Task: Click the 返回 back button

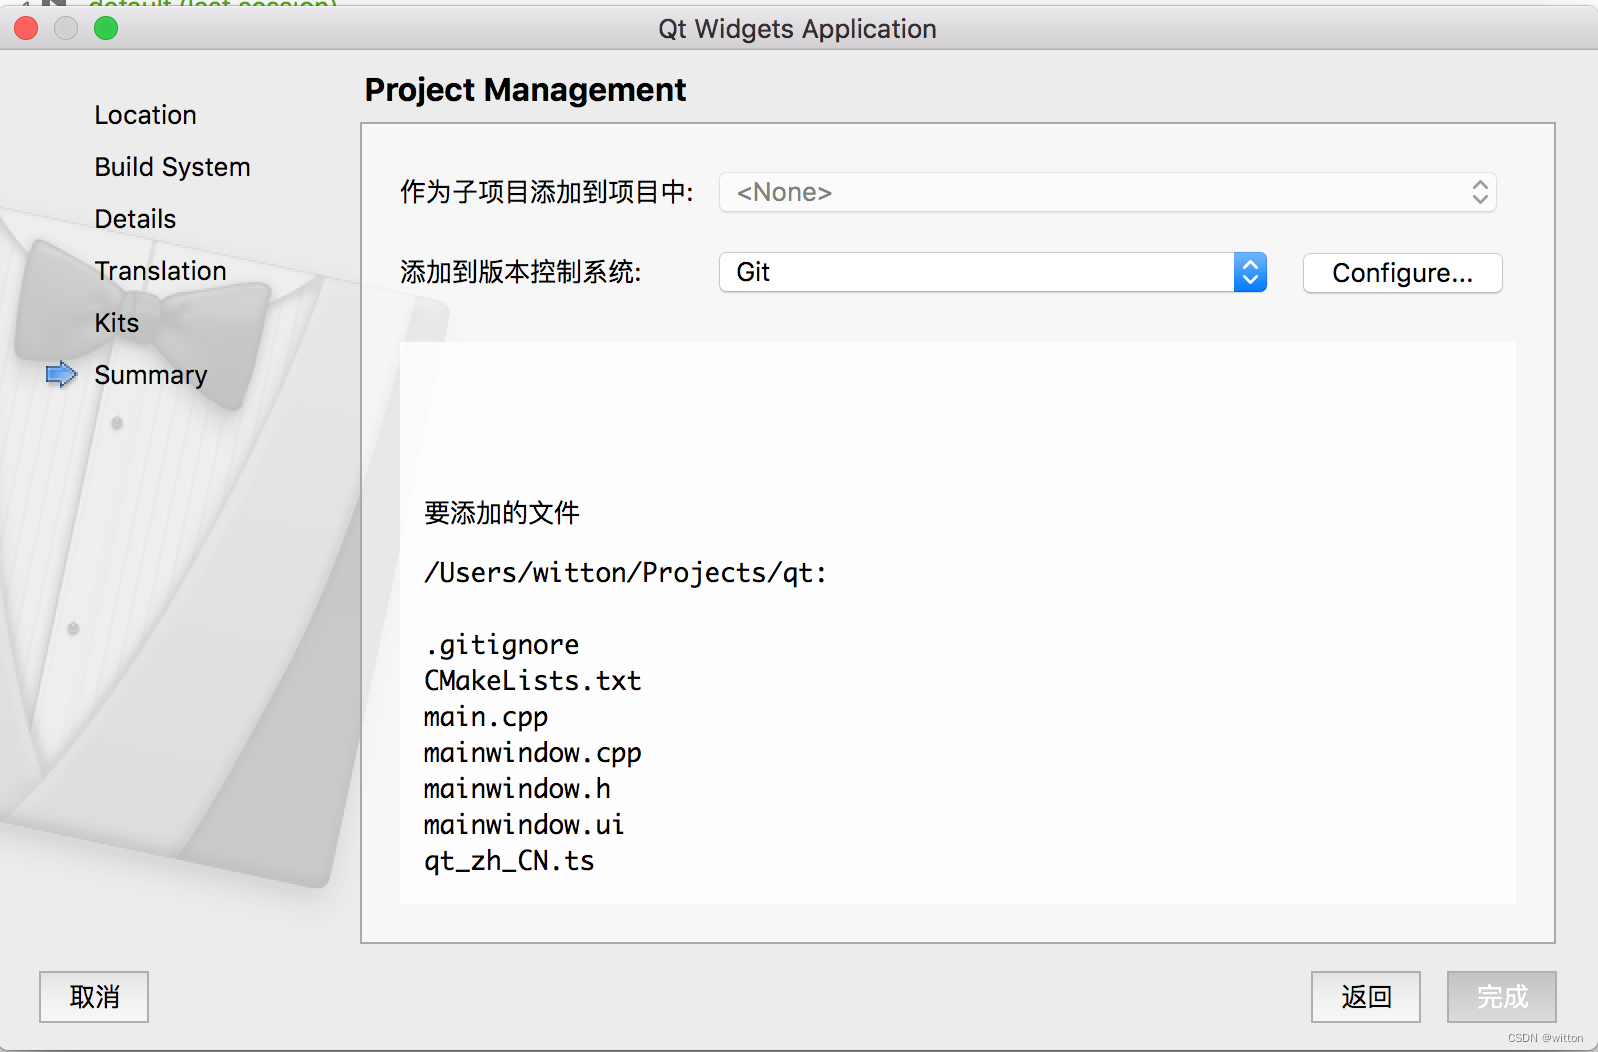Action: 1365,997
